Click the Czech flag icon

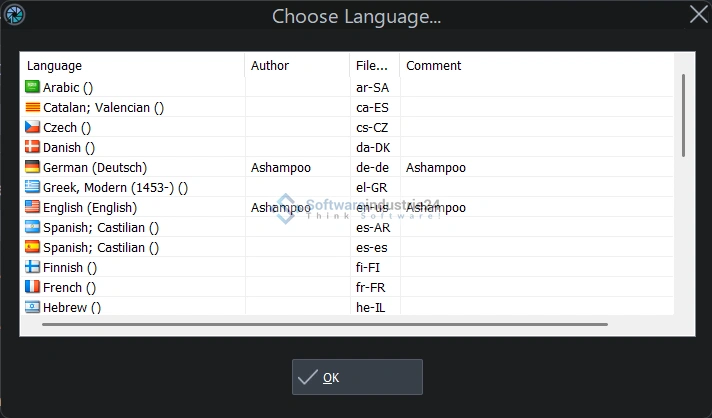(32, 127)
